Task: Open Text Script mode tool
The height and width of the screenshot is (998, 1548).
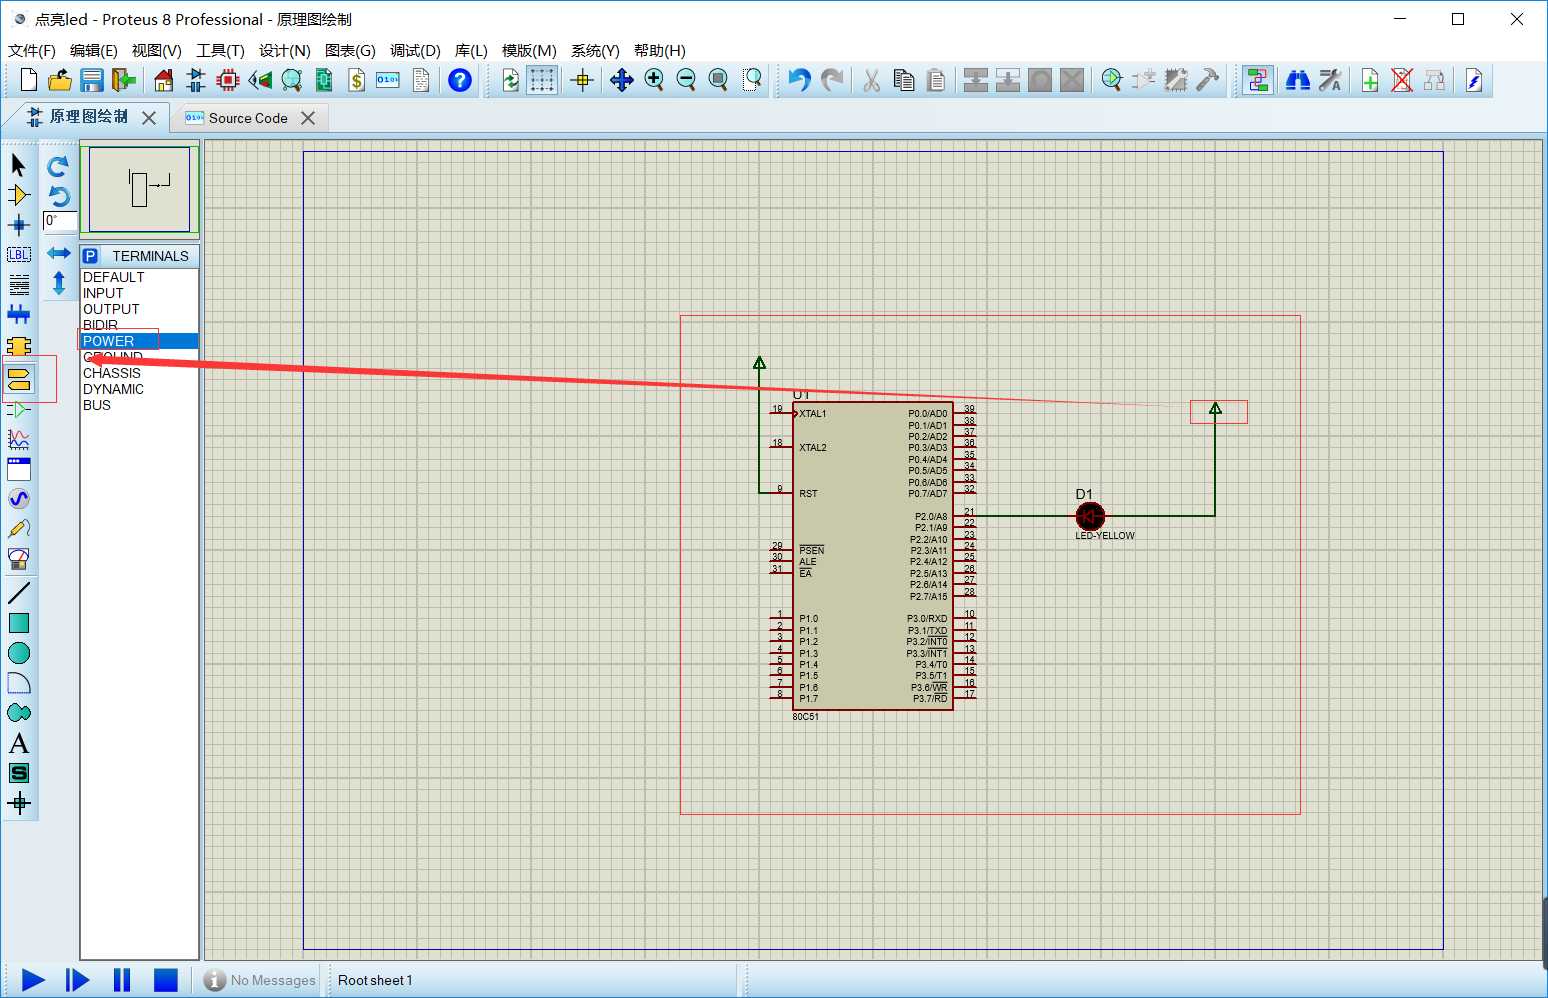Action: (18, 285)
